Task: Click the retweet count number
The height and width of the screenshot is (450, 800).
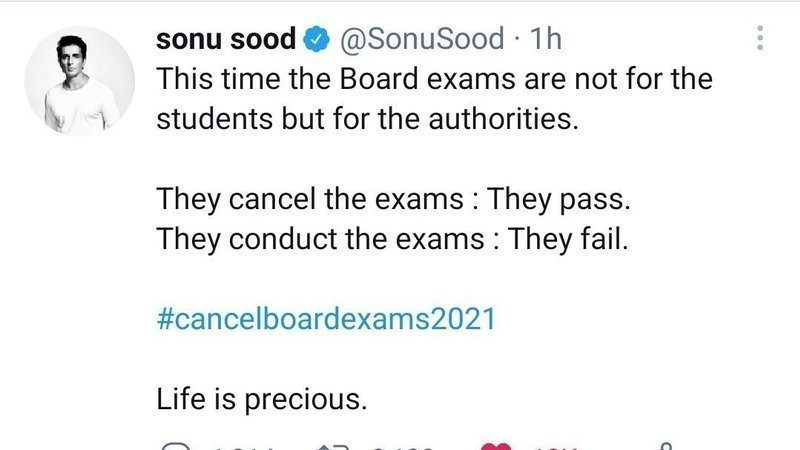Action: 402,446
